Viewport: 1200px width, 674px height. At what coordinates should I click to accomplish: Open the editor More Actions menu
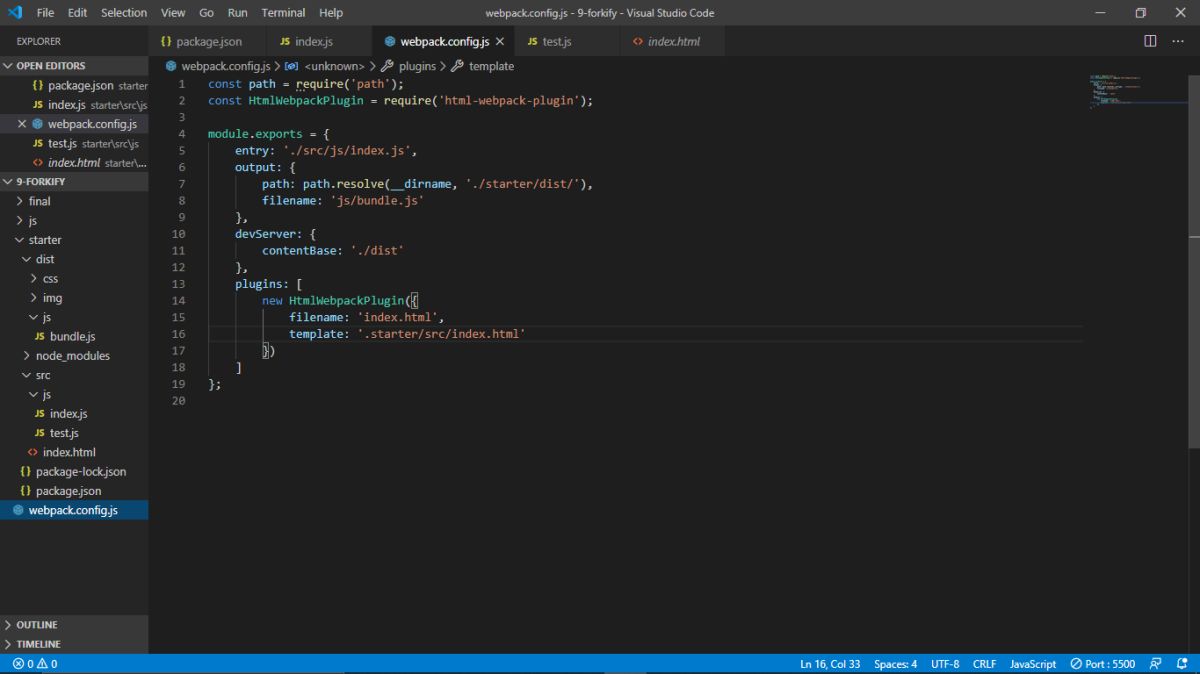(x=1178, y=41)
